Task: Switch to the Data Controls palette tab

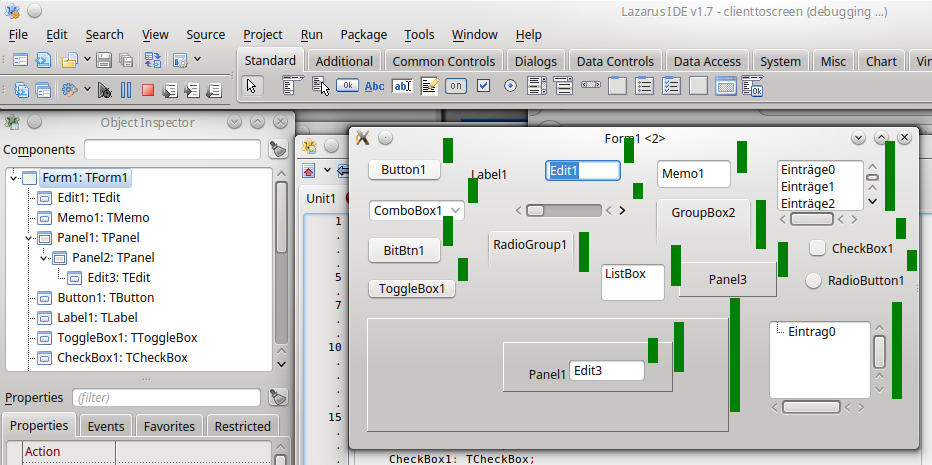Action: tap(615, 61)
